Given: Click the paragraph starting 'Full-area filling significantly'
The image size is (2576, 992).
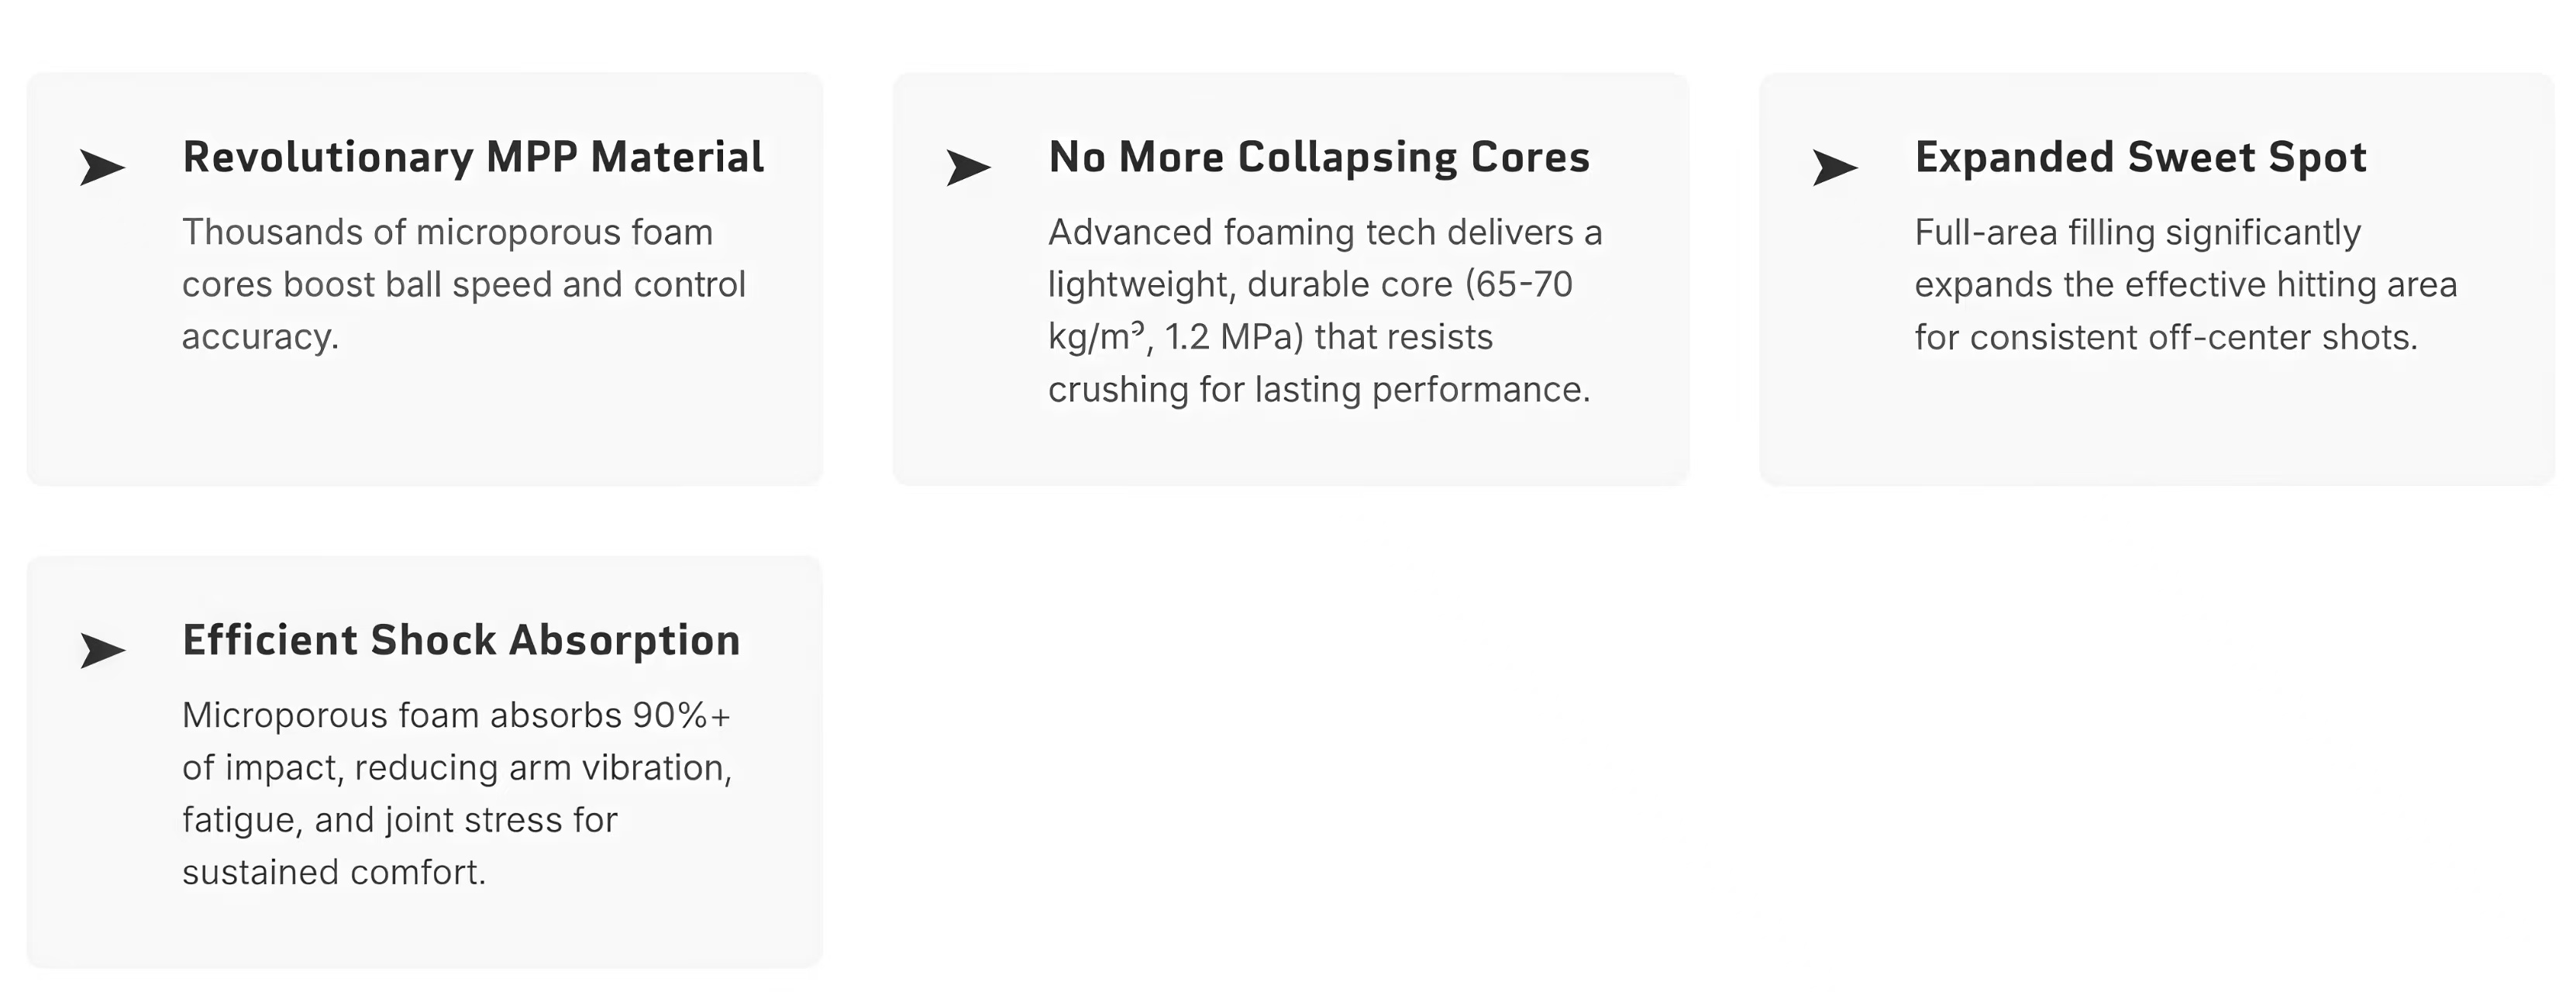Looking at the screenshot, I should 2185,284.
